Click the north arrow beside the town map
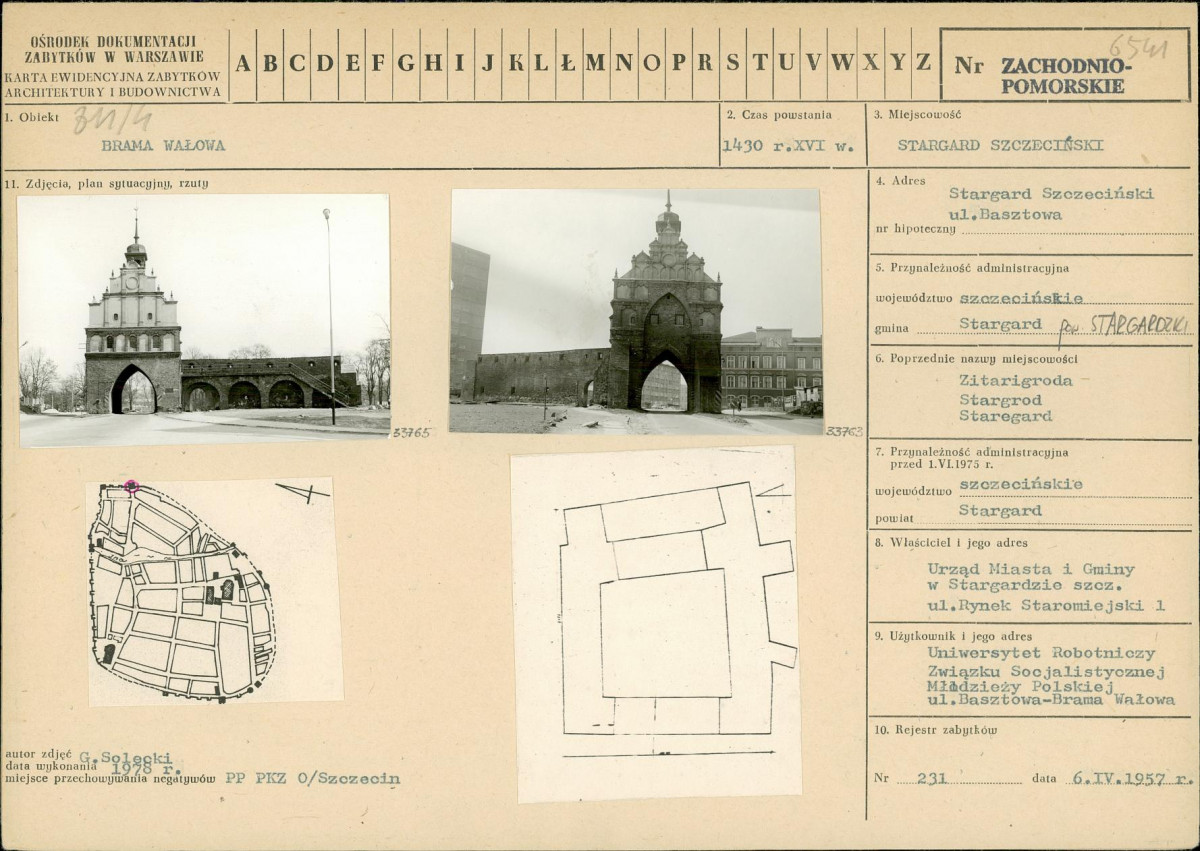This screenshot has height=851, width=1200. [302, 492]
